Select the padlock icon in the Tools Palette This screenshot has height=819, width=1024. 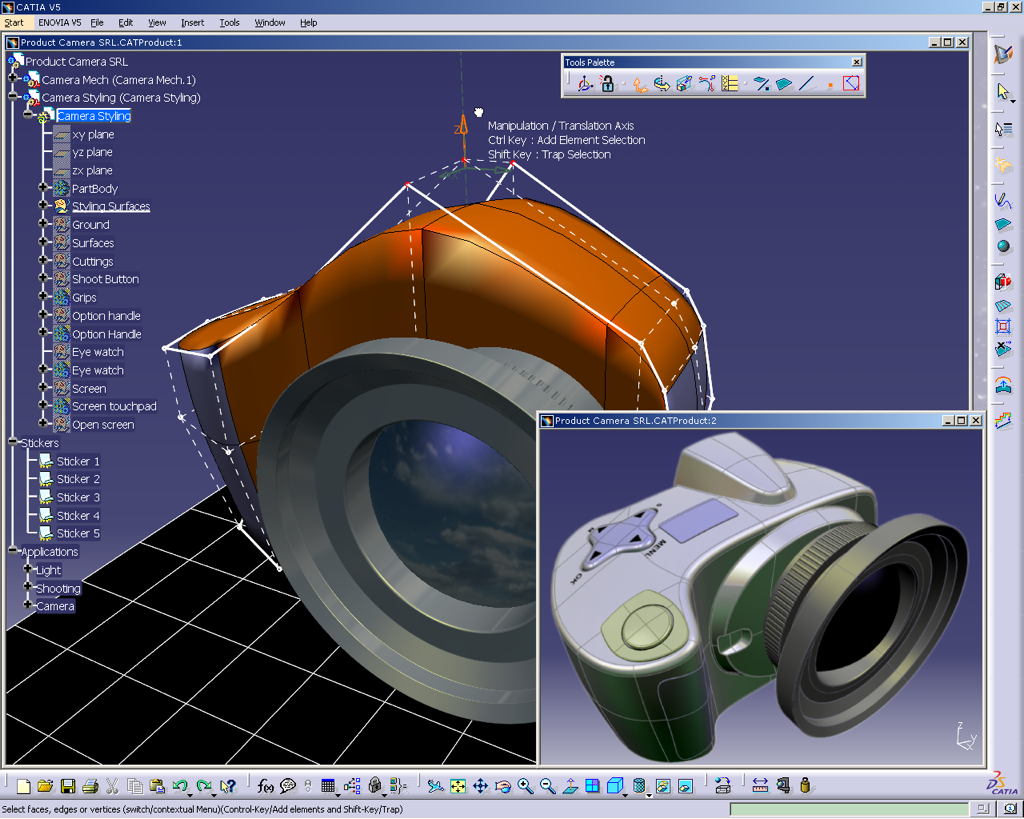[x=607, y=83]
